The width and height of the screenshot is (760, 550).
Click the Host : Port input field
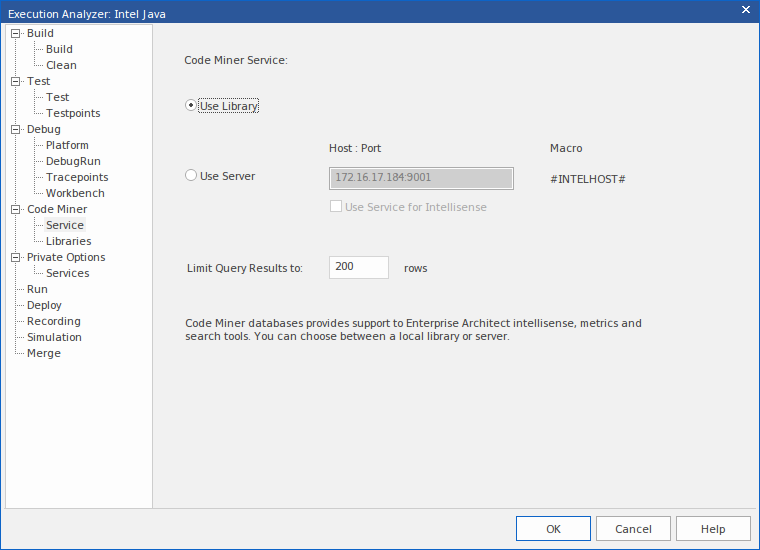(421, 178)
